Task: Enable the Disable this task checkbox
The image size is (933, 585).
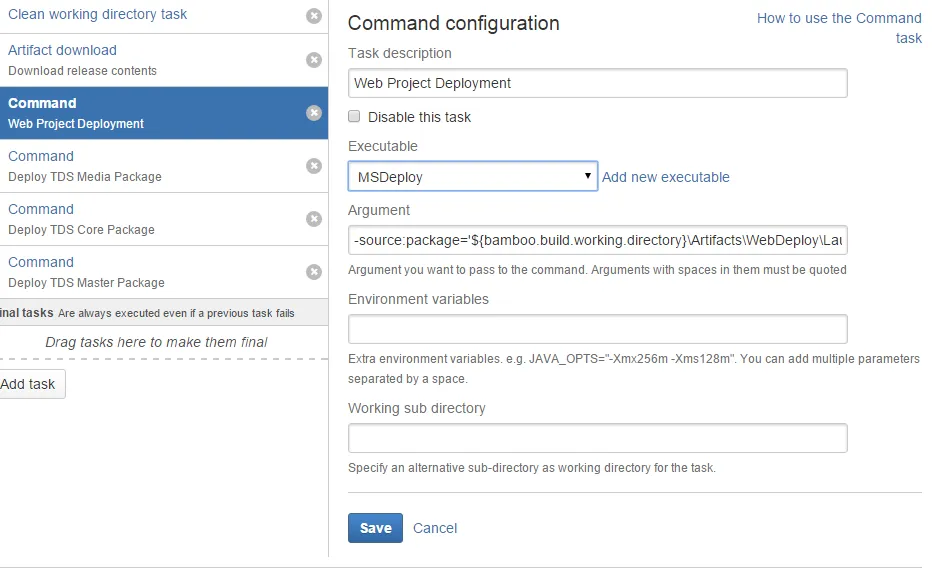Action: (x=354, y=117)
